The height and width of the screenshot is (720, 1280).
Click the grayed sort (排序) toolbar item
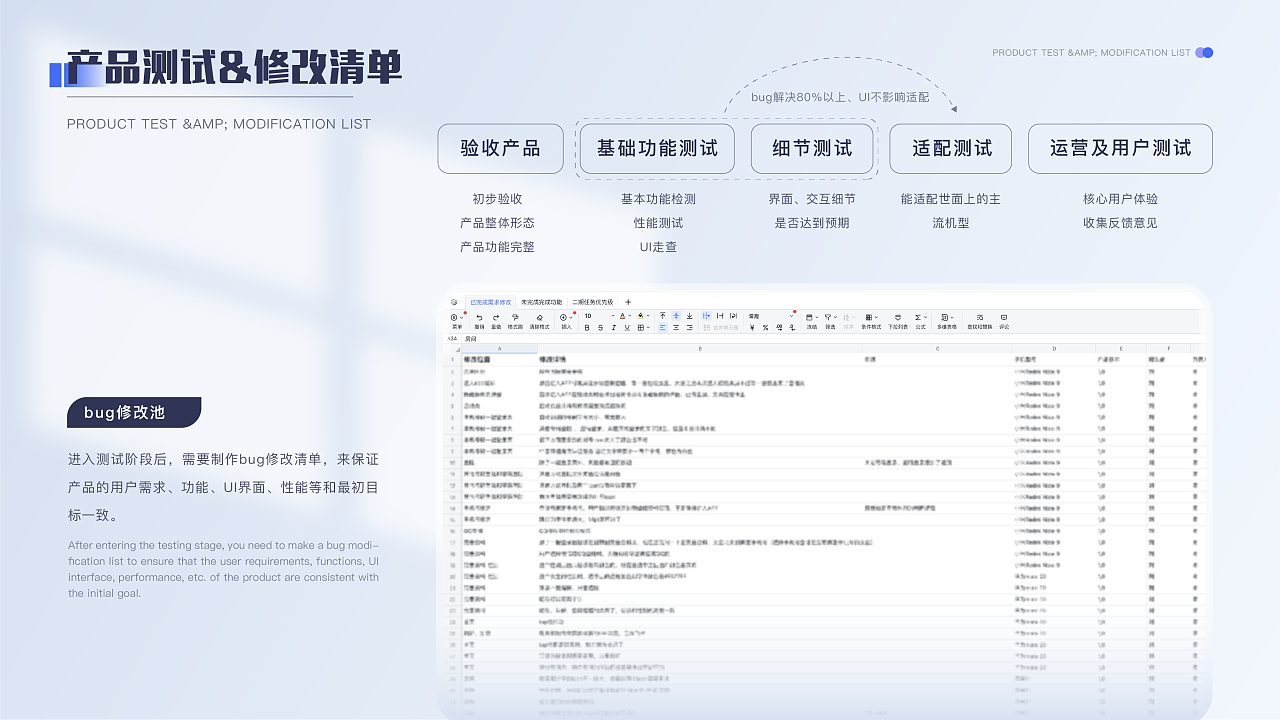[848, 321]
